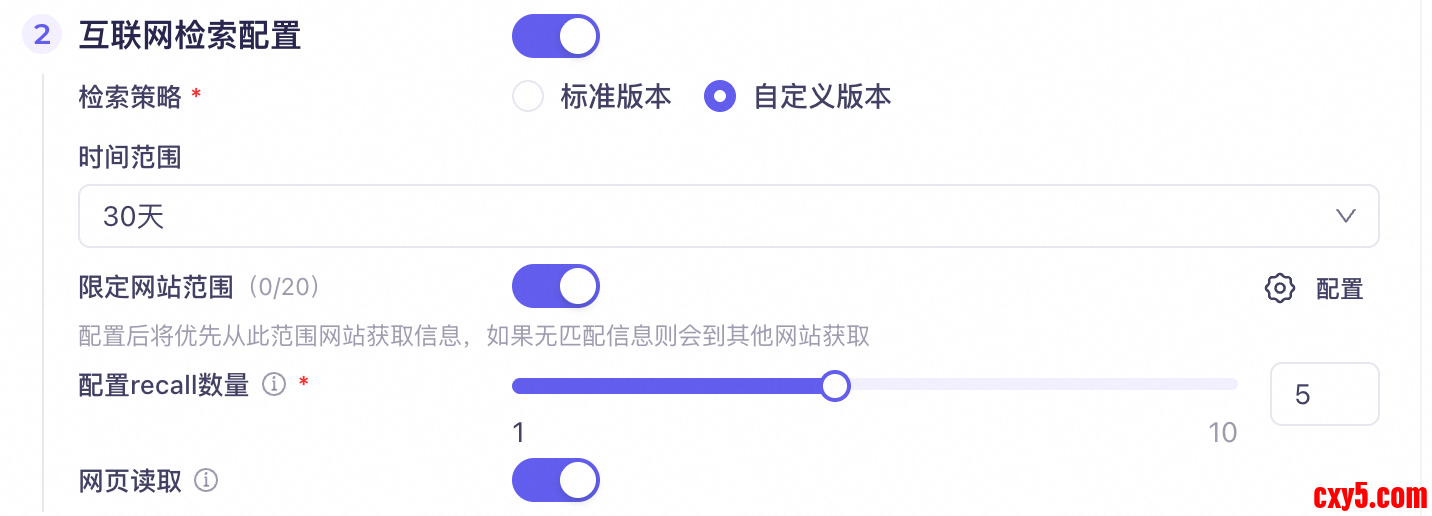
Task: Select the 标准版本 radio option
Action: pos(528,97)
